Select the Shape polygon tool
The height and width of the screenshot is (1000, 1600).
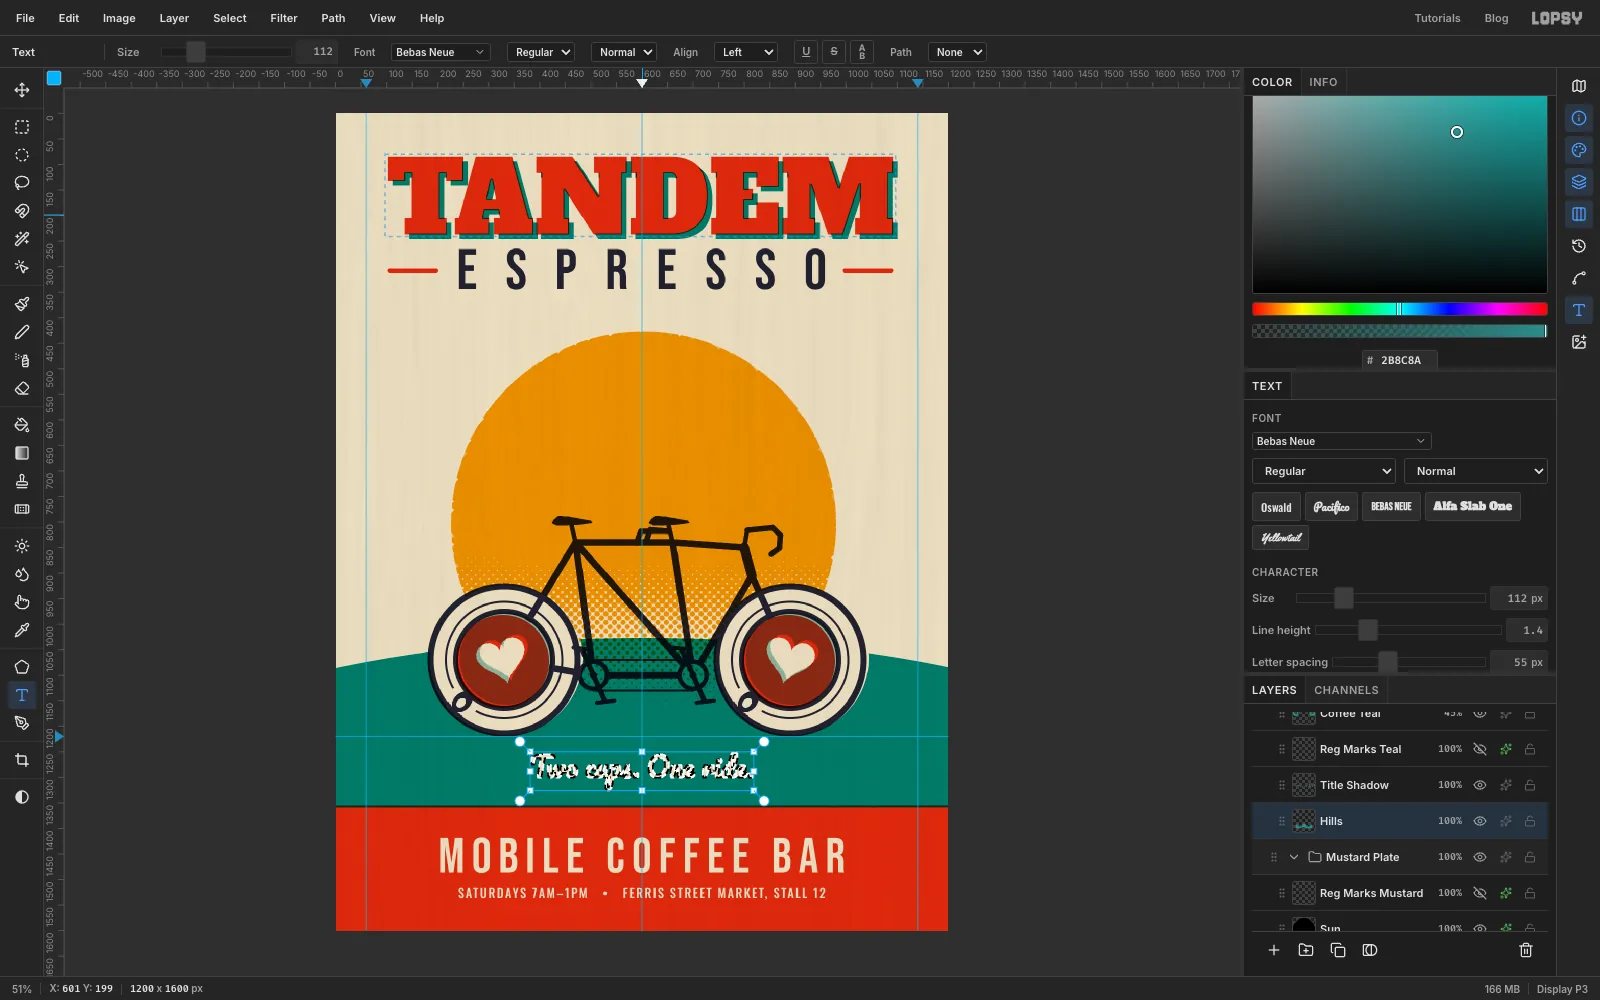tap(21, 667)
